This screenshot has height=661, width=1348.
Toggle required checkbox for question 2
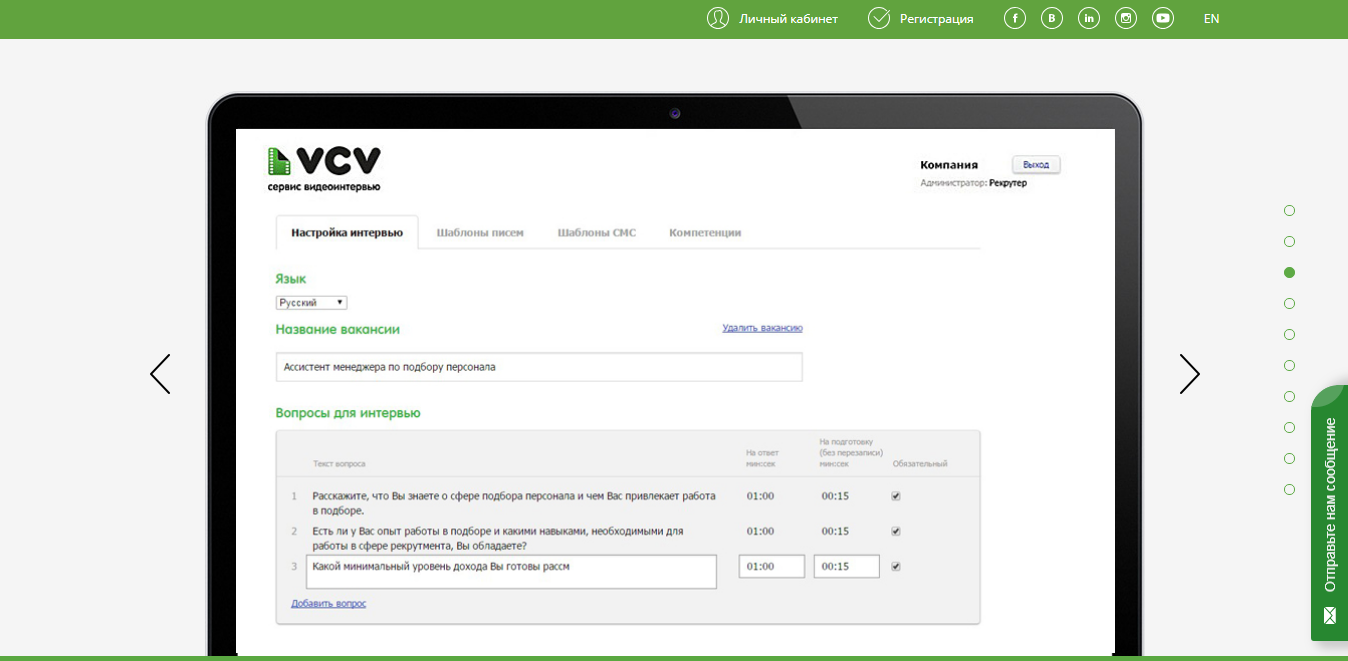[896, 531]
